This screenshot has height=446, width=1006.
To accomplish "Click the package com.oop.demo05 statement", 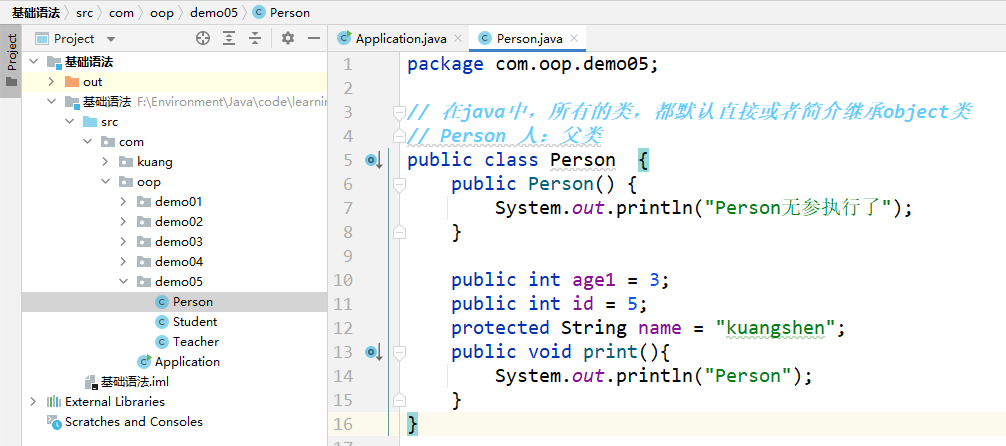I will pos(533,64).
